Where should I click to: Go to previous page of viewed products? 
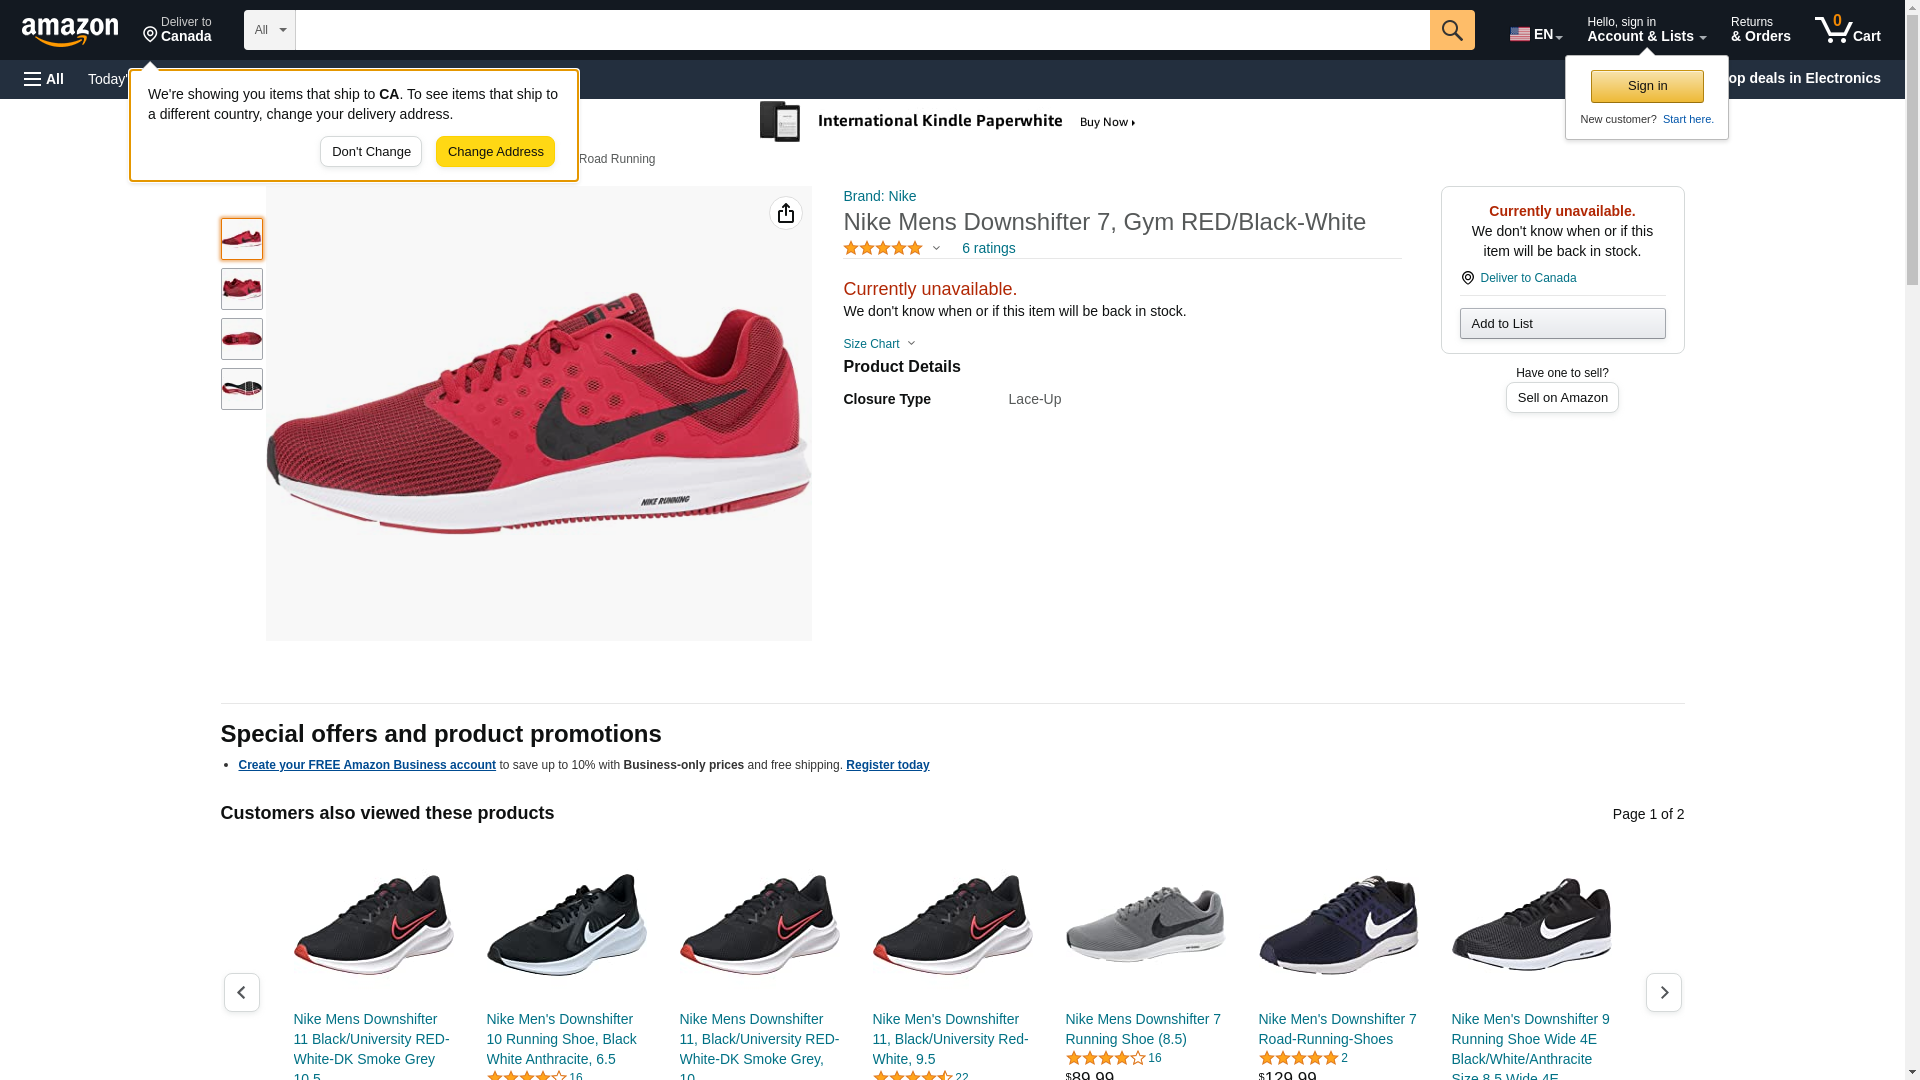(x=241, y=992)
